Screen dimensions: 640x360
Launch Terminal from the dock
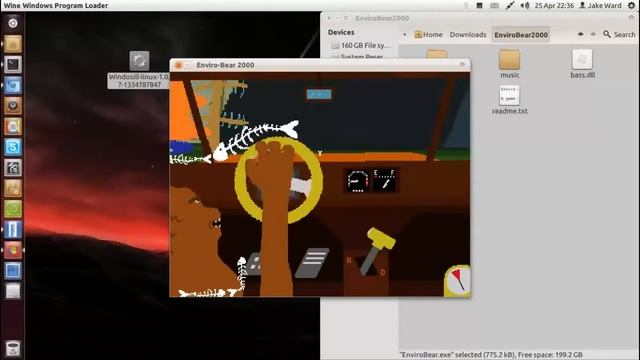tap(13, 64)
